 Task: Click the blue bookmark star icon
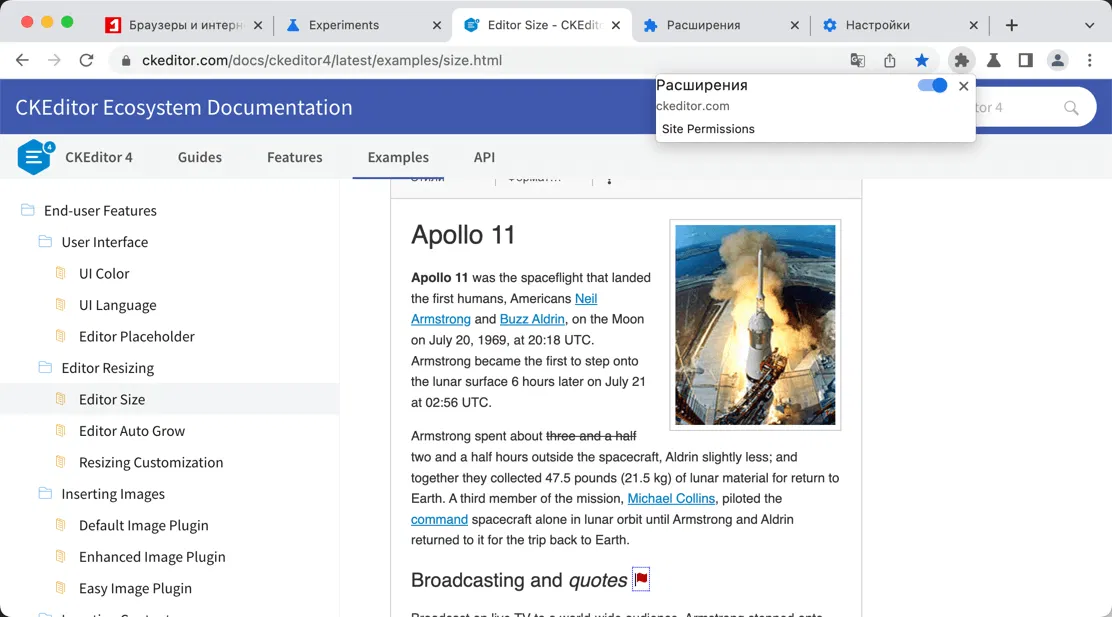921,60
